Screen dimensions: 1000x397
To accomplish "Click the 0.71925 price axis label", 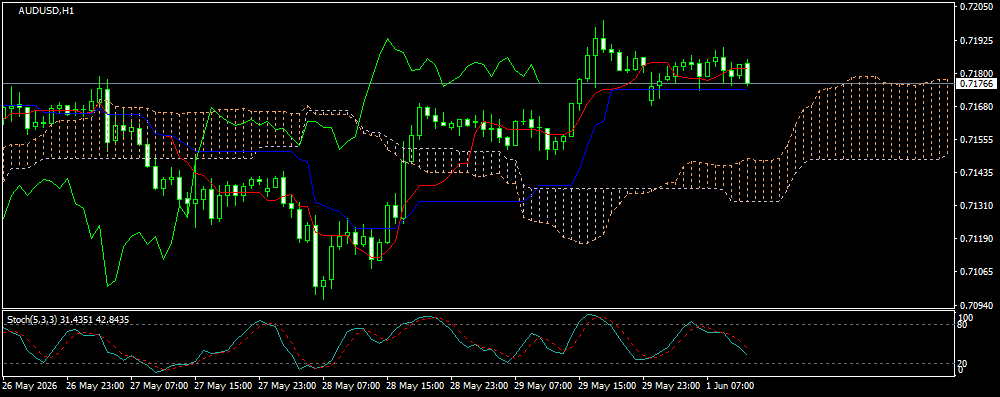I will click(x=976, y=40).
